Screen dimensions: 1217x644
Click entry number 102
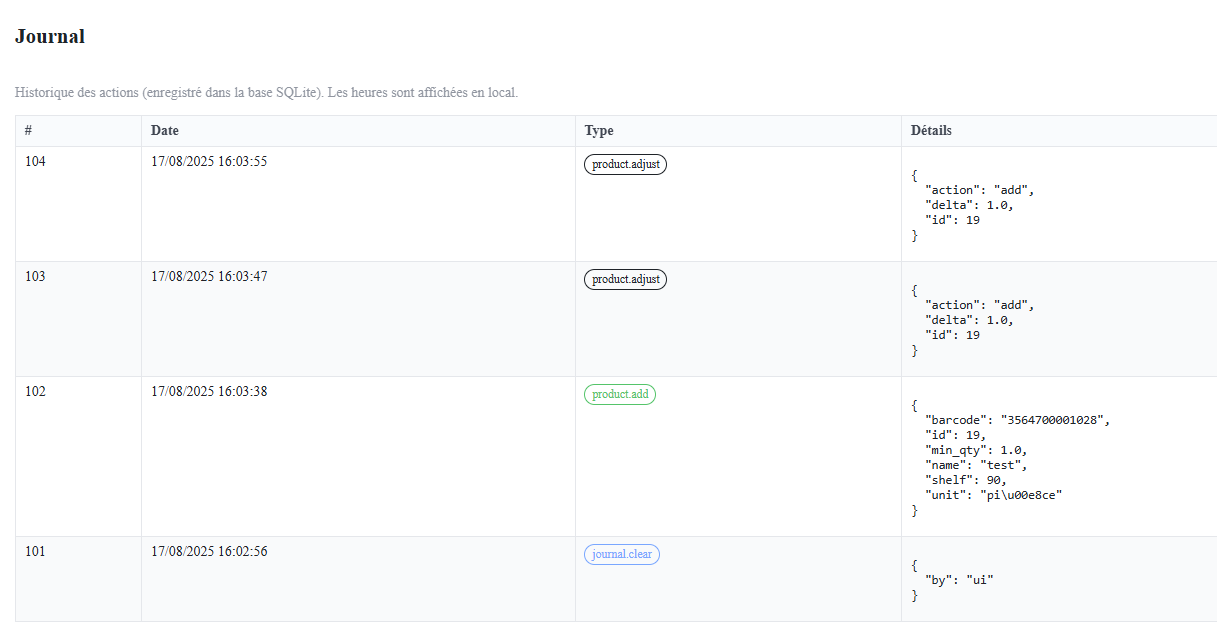click(35, 392)
